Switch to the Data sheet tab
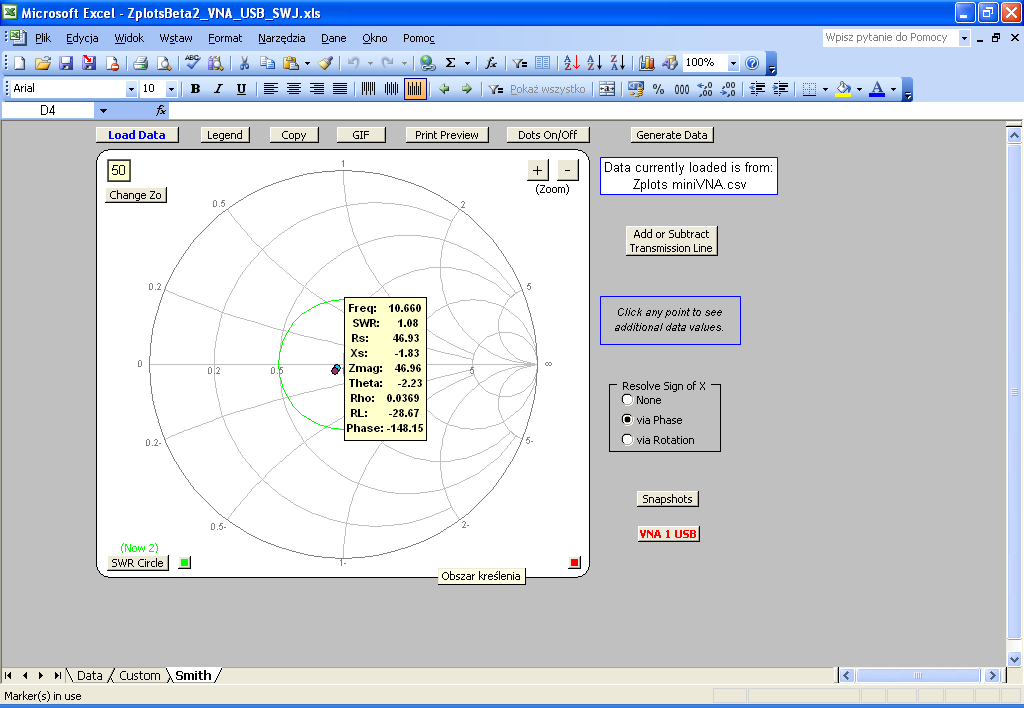 click(x=89, y=676)
